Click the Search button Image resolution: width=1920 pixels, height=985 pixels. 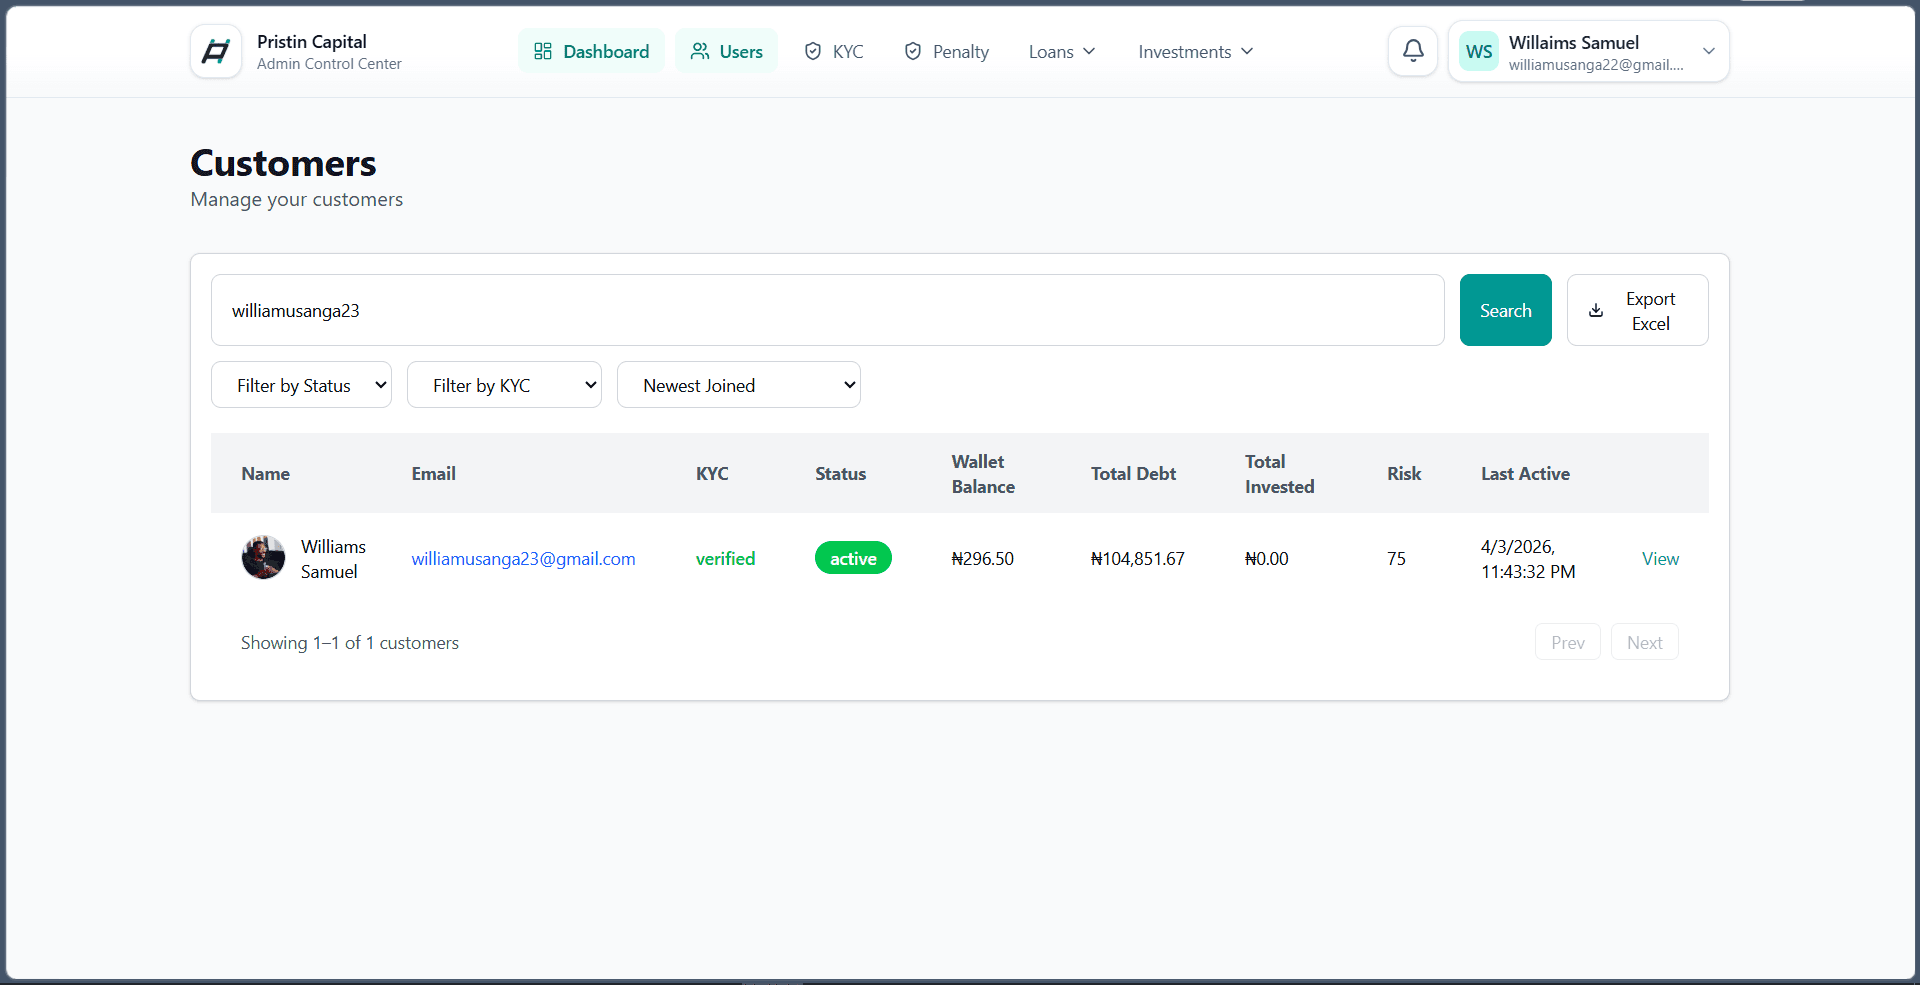point(1505,310)
